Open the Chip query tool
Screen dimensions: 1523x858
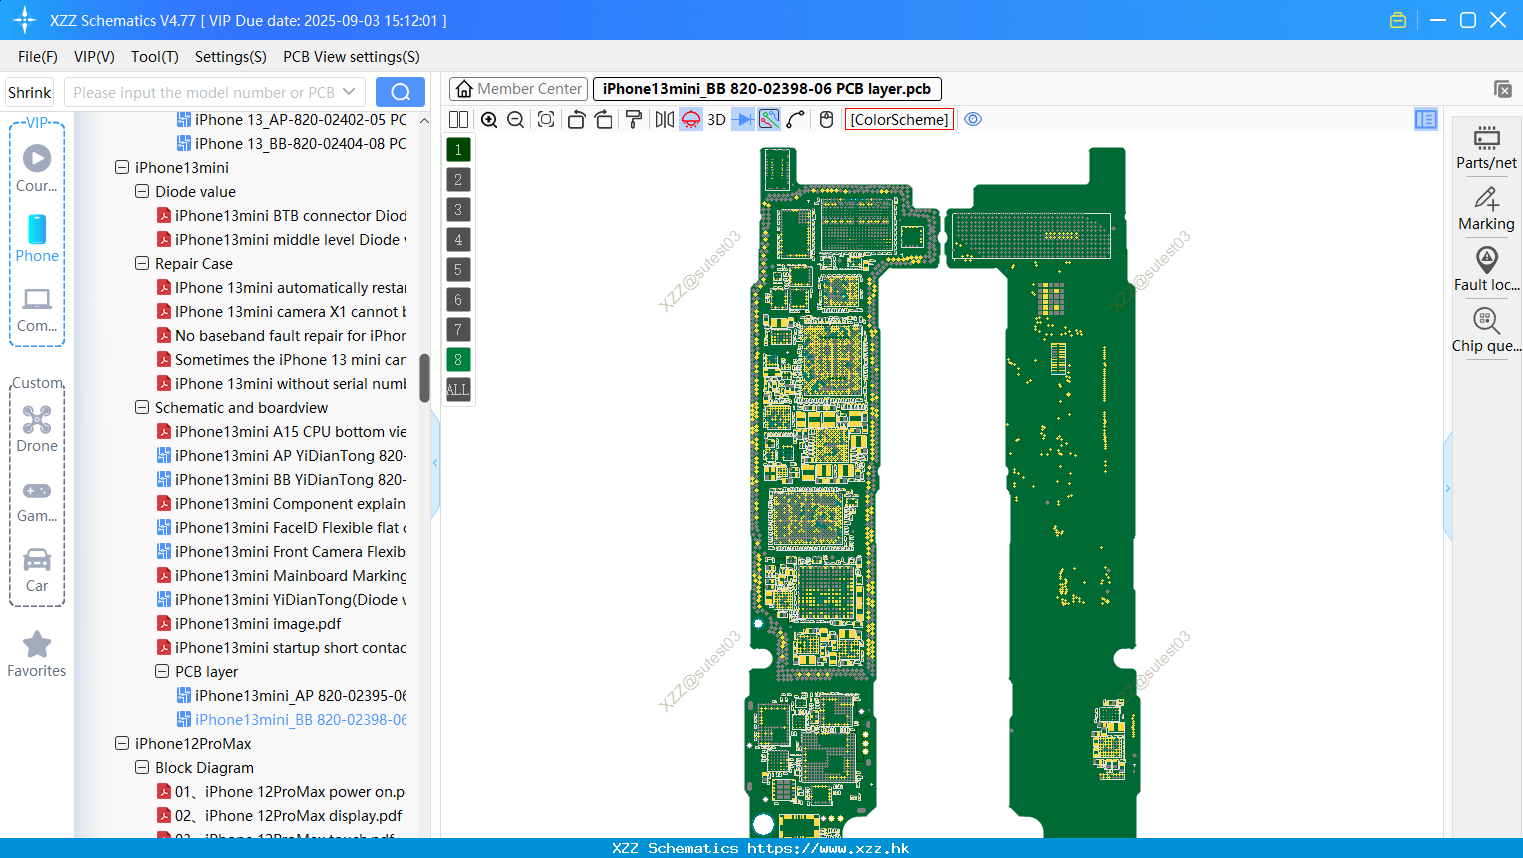pos(1486,331)
